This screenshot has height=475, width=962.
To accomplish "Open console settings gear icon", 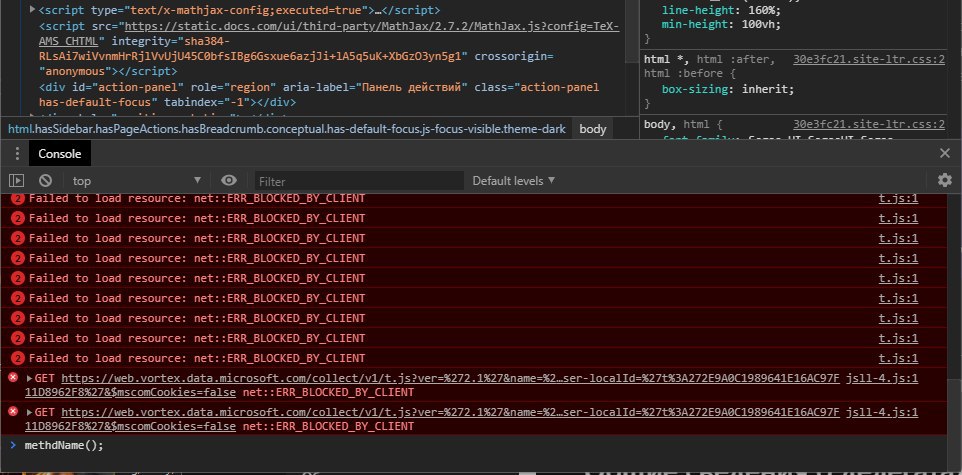I will [945, 180].
